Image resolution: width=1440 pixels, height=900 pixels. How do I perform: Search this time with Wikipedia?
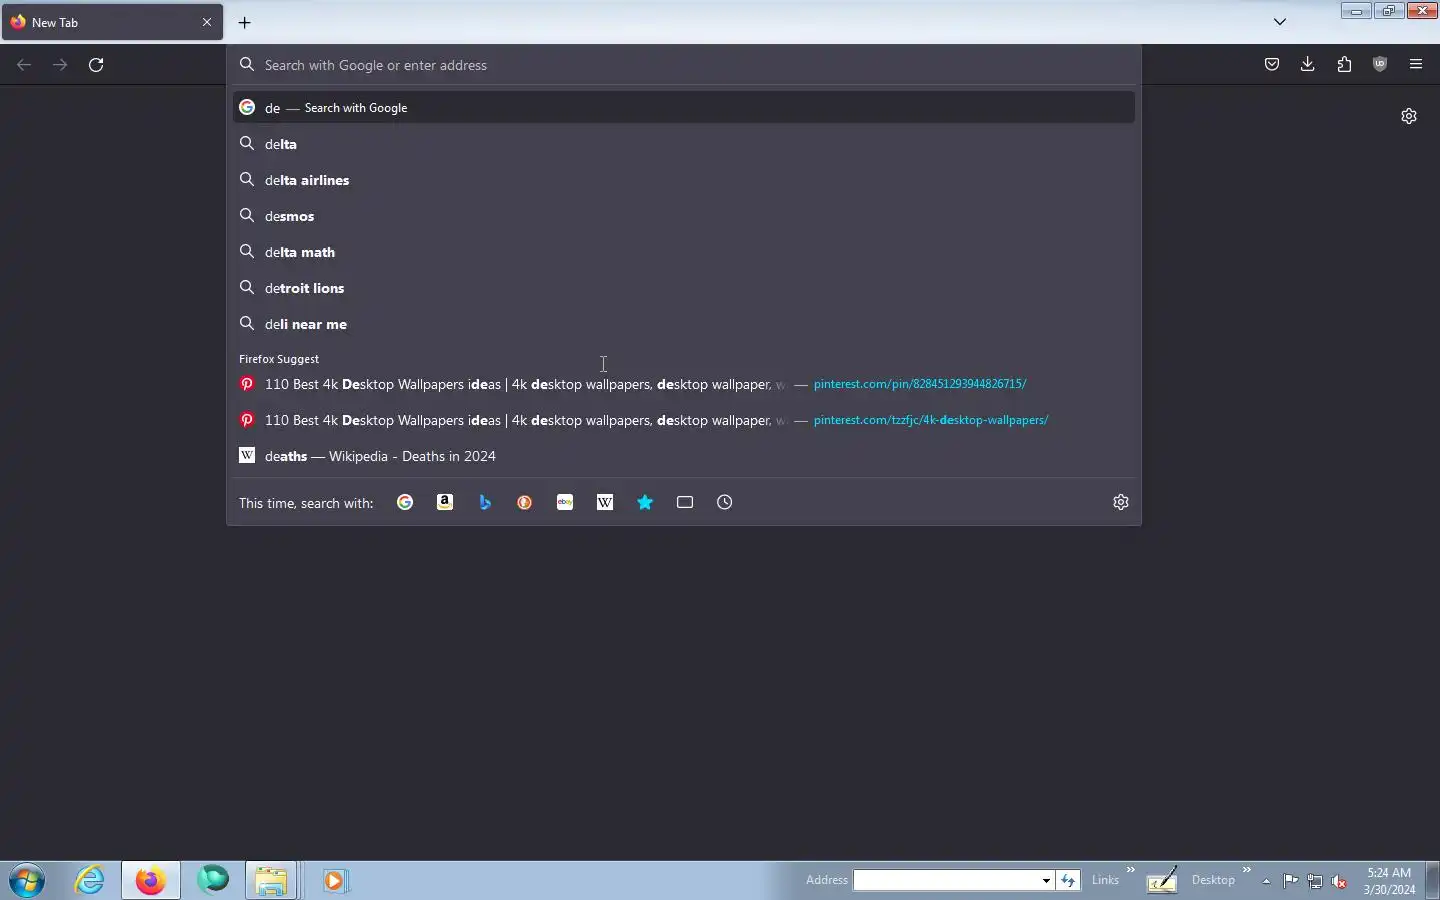pos(605,502)
